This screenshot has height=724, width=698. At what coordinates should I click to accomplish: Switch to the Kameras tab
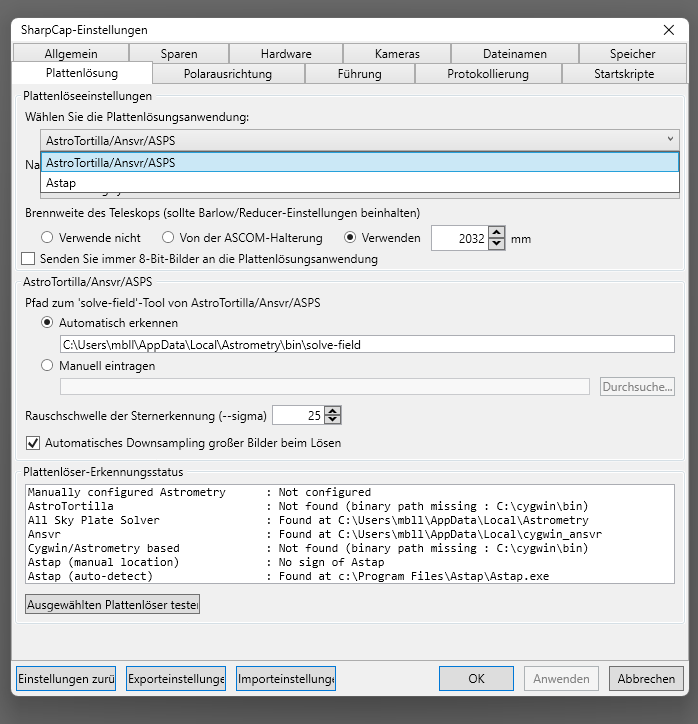397,54
